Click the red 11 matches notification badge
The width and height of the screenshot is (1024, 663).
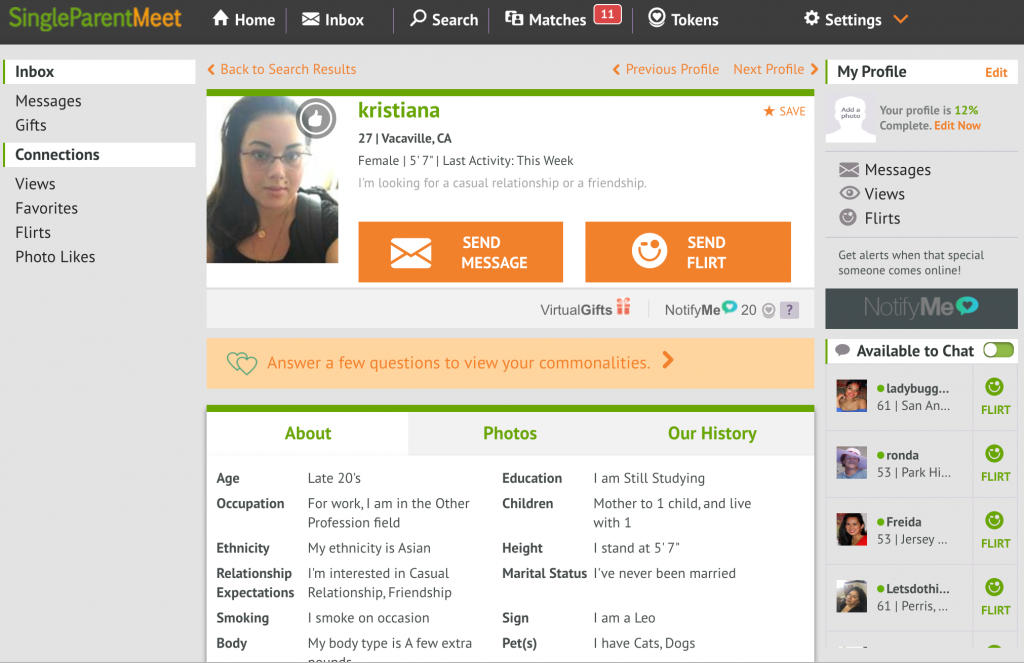[607, 14]
